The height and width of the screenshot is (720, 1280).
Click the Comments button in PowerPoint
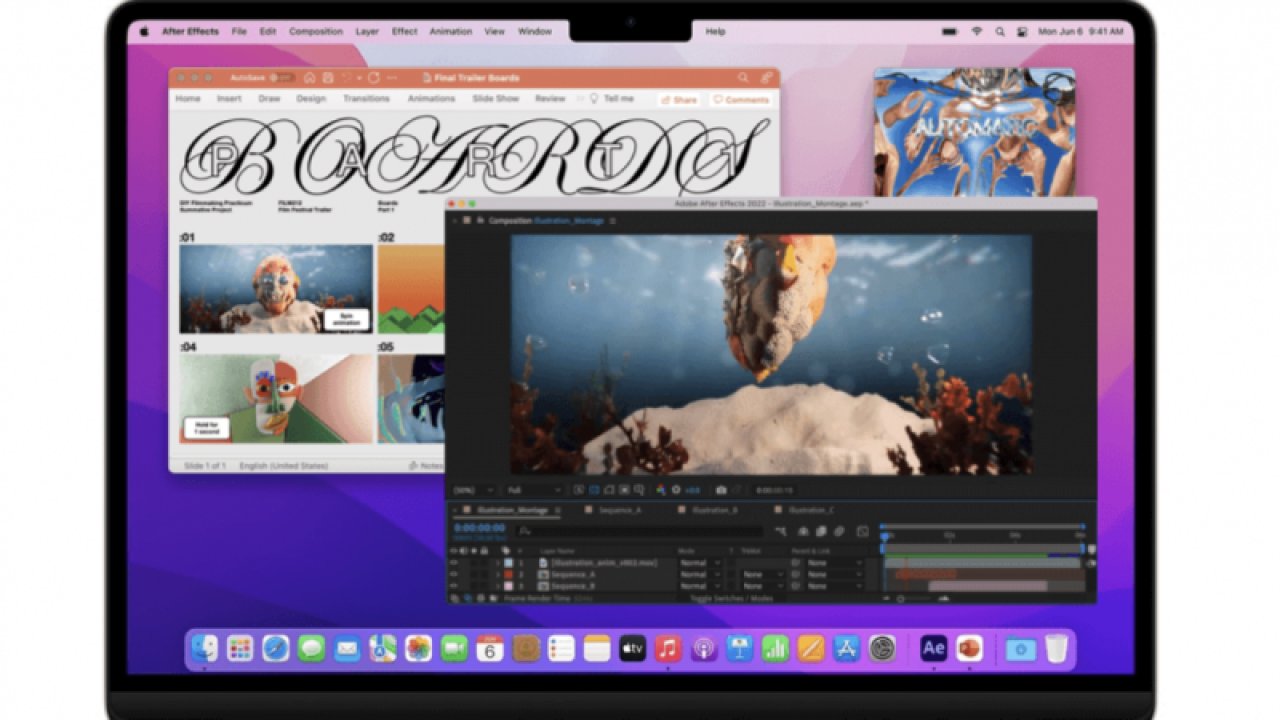[x=741, y=100]
